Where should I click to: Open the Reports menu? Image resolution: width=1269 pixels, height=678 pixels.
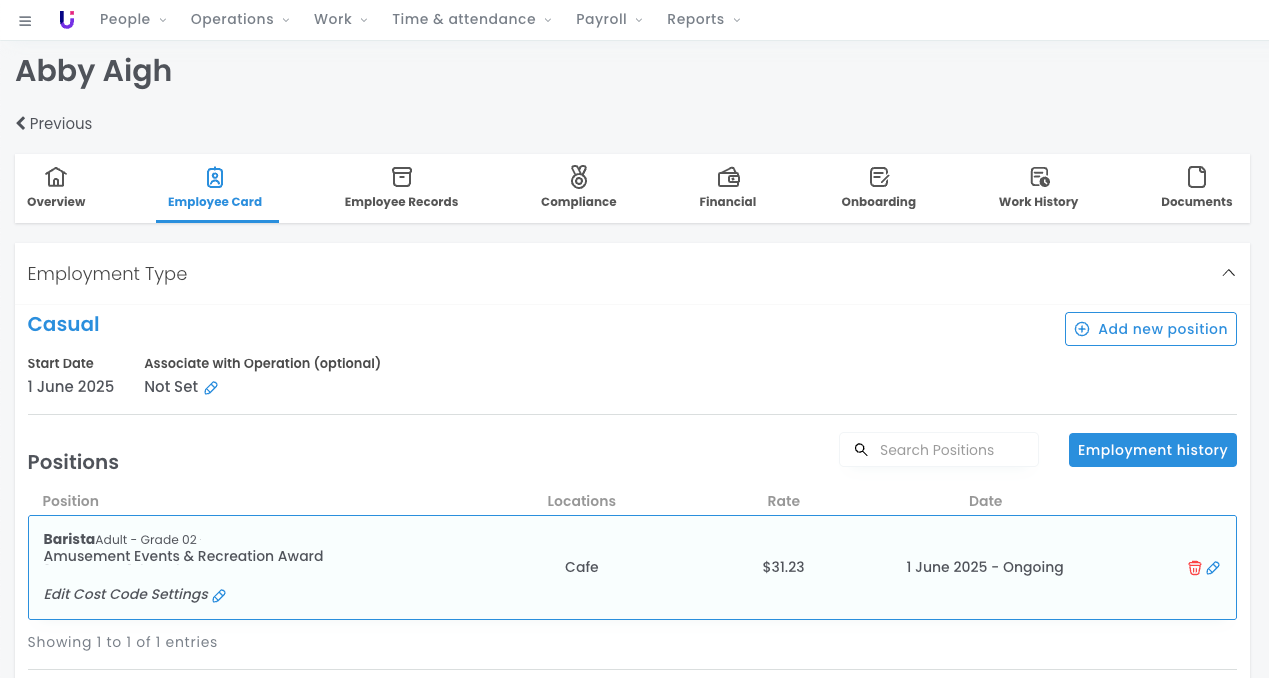tap(704, 20)
